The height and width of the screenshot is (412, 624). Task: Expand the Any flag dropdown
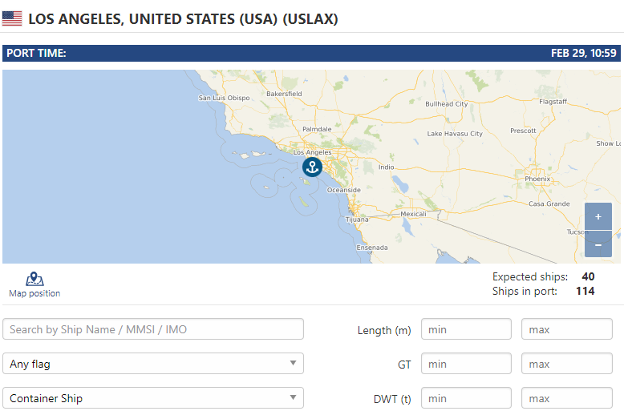(153, 363)
